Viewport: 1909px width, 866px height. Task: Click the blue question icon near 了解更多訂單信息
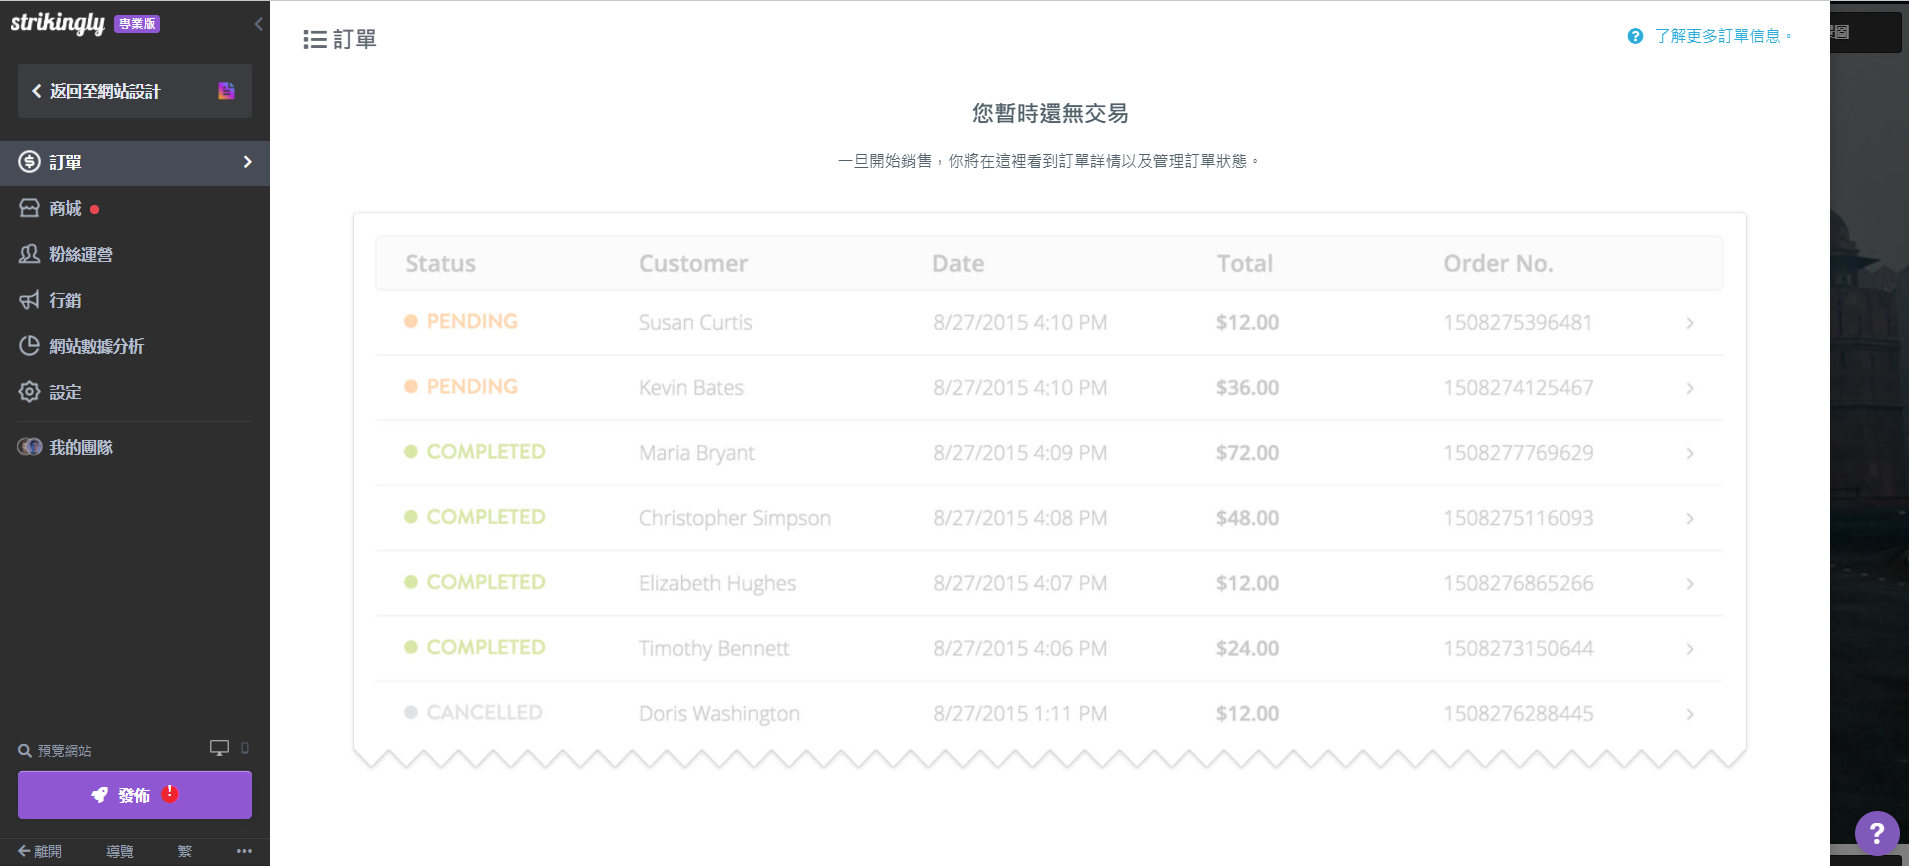pos(1635,36)
